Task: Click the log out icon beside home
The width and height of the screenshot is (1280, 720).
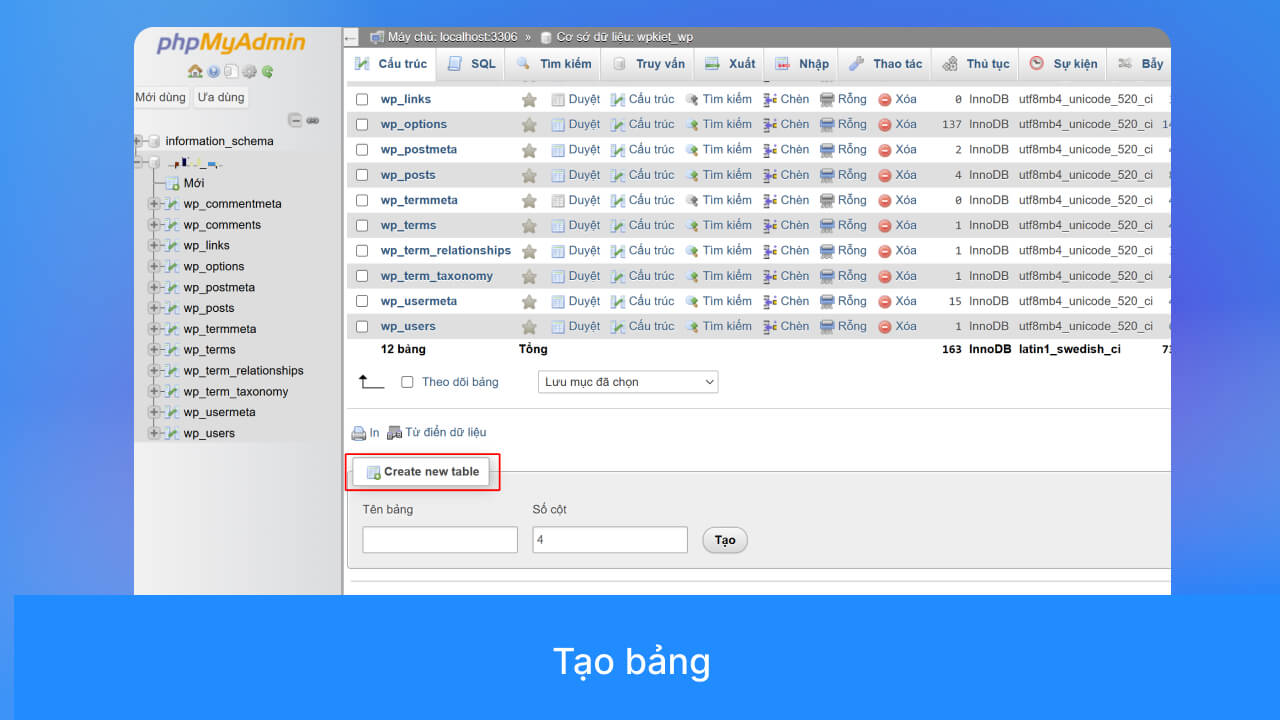Action: (x=213, y=72)
